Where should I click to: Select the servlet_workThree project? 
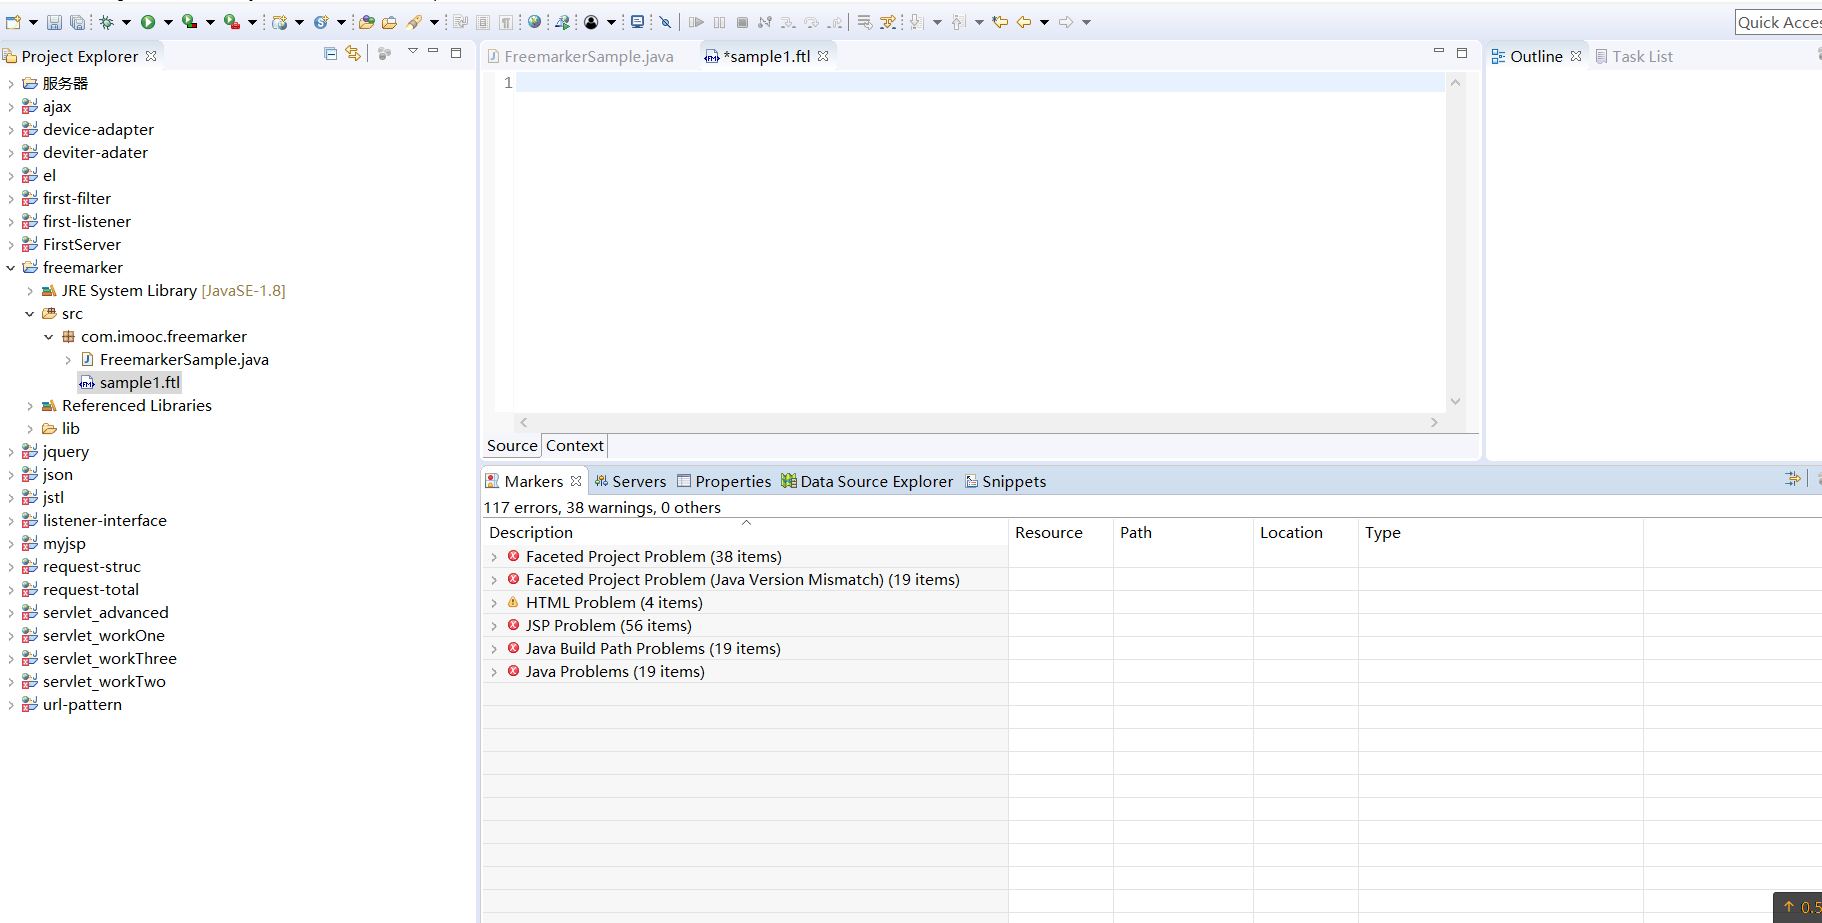coord(100,659)
